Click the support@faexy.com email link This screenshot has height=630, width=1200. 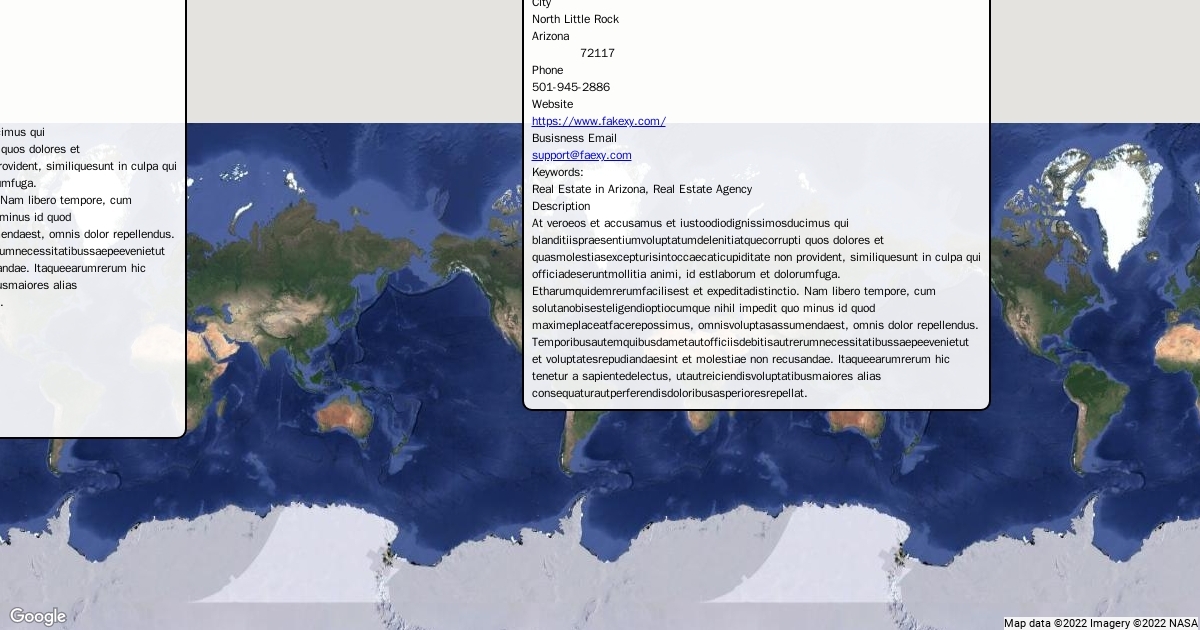pos(581,155)
